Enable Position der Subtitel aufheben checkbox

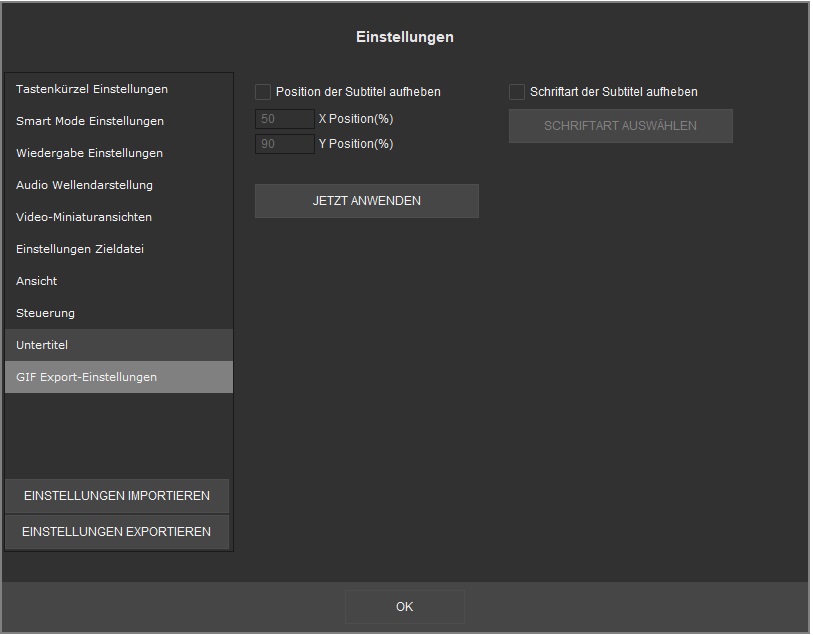pos(263,92)
